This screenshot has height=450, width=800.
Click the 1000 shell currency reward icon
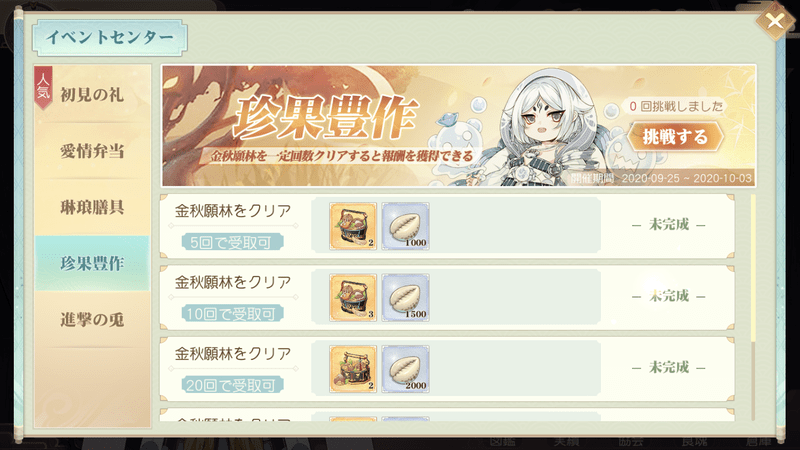406,226
